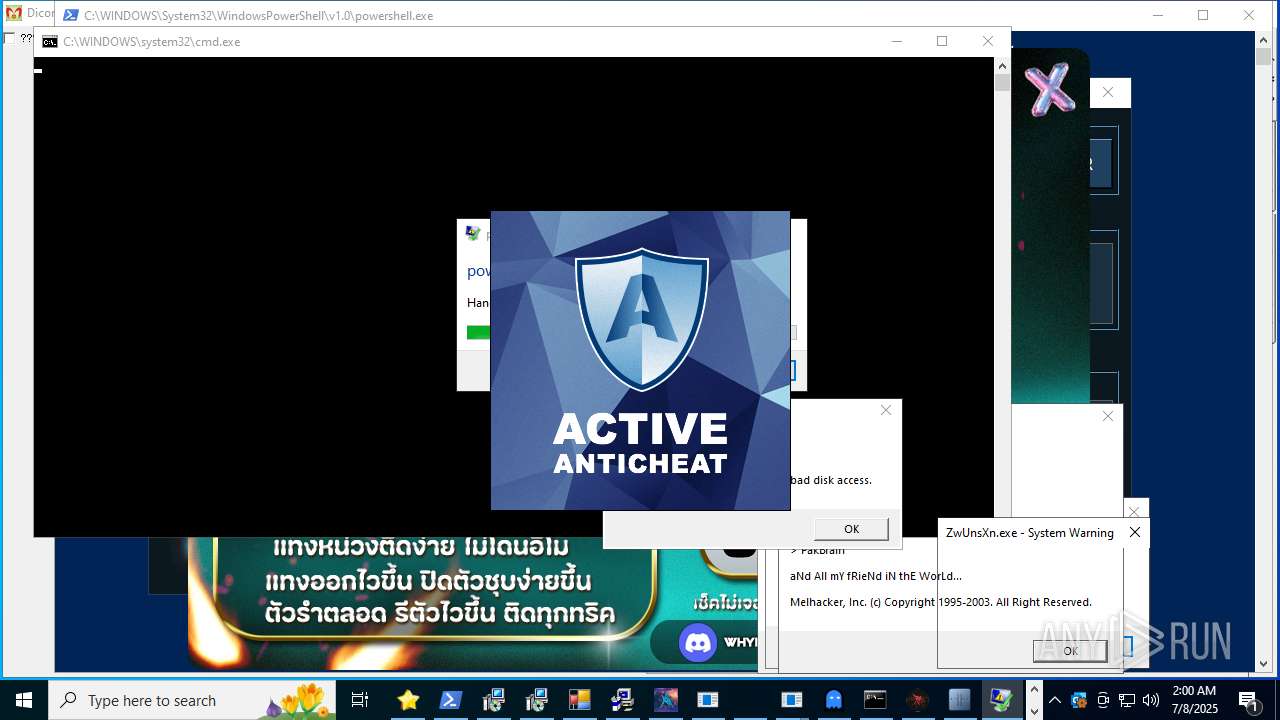Open the computer setup icon in taskbar
The width and height of the screenshot is (1280, 720).
622,700
